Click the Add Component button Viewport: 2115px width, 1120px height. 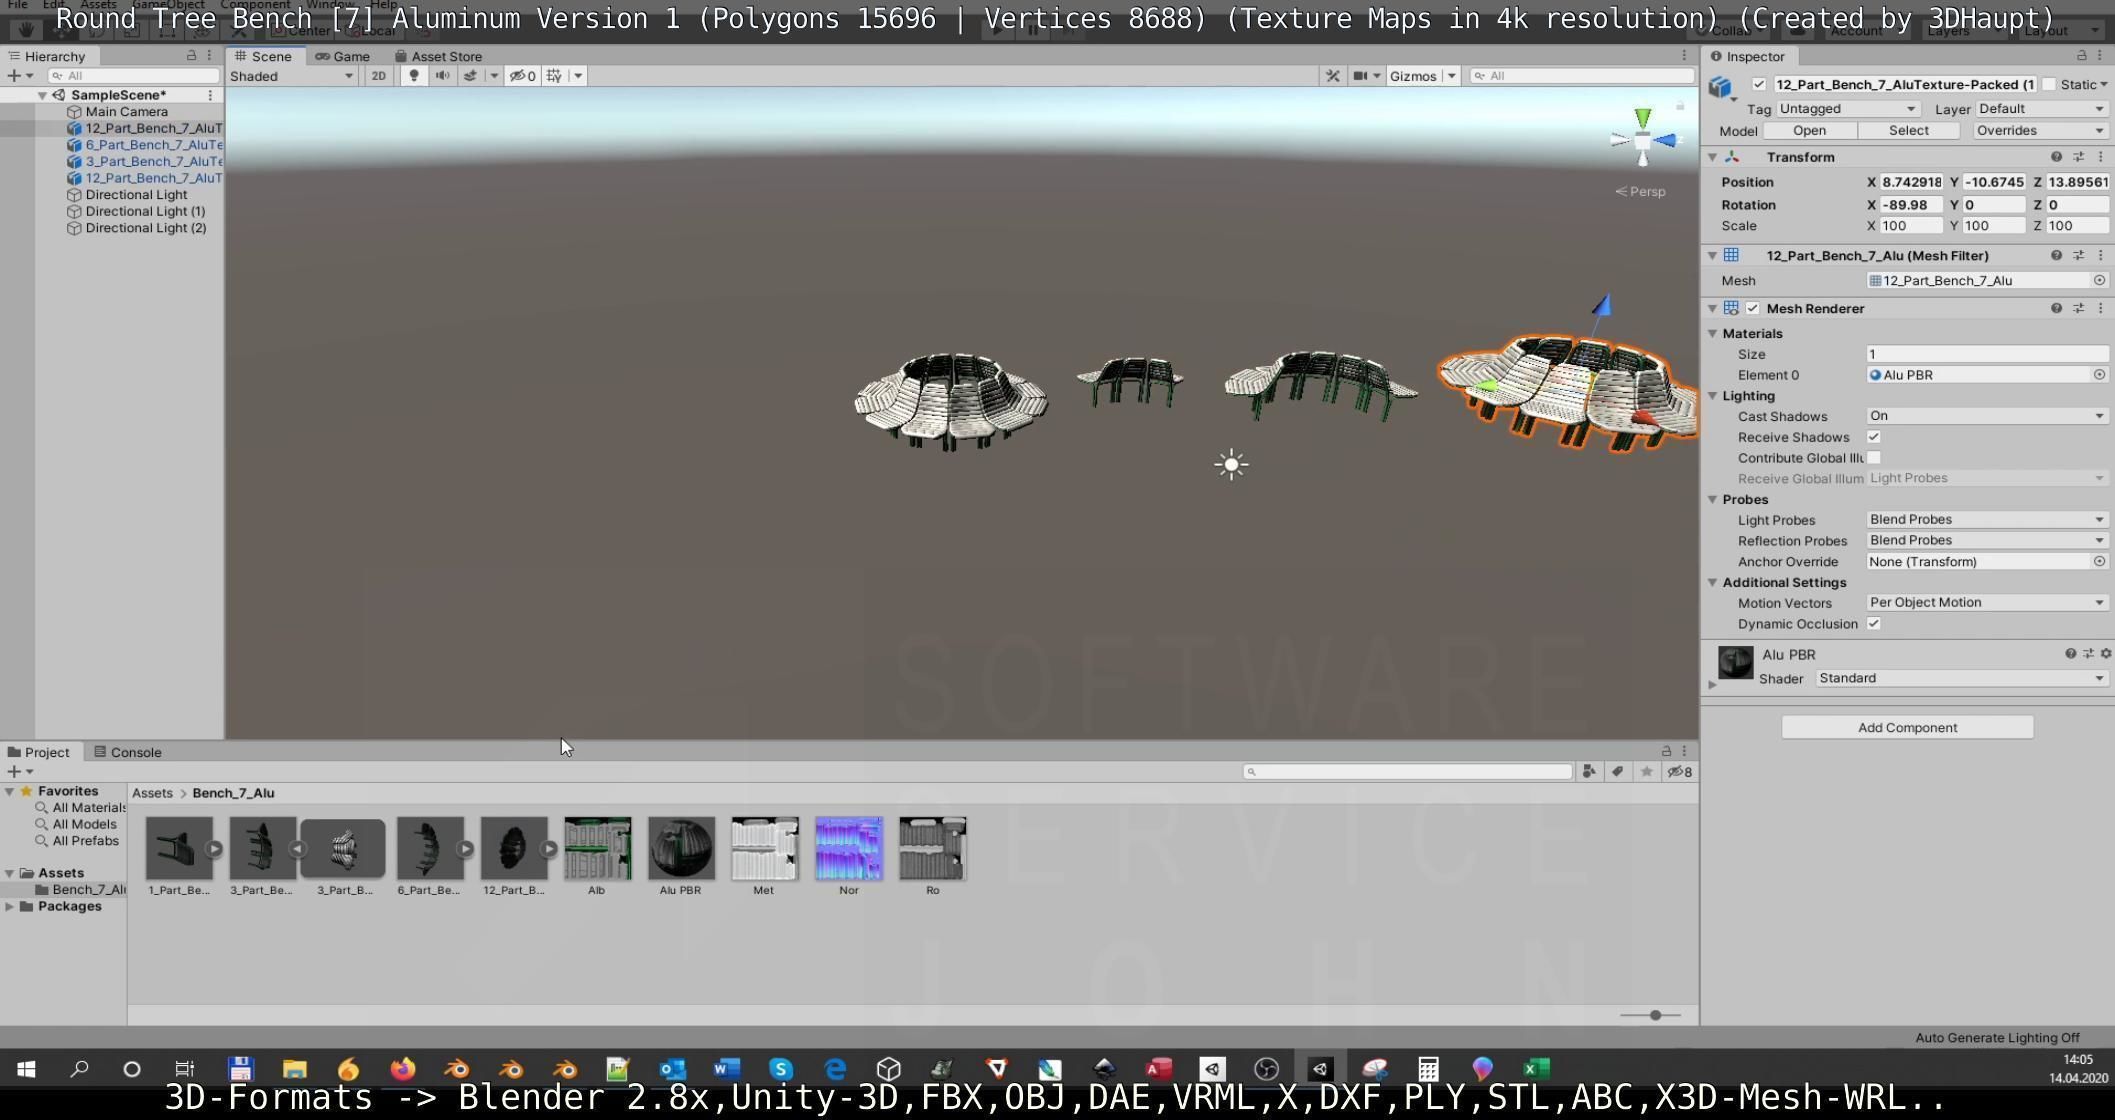pyautogui.click(x=1906, y=727)
